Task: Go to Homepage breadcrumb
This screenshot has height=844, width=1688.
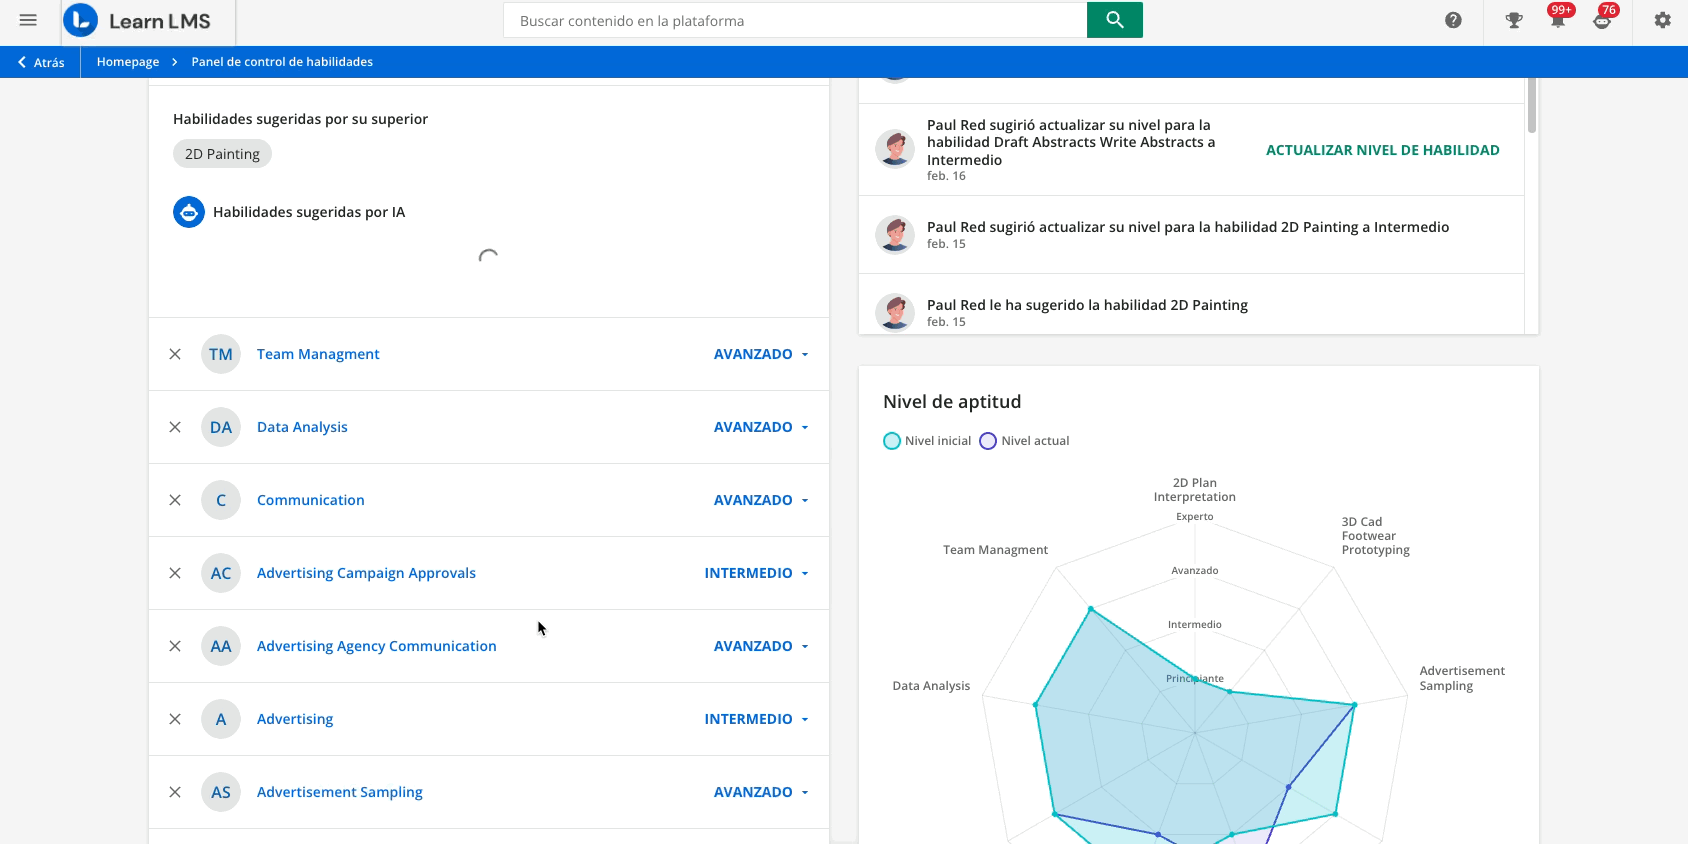Action: [x=128, y=62]
